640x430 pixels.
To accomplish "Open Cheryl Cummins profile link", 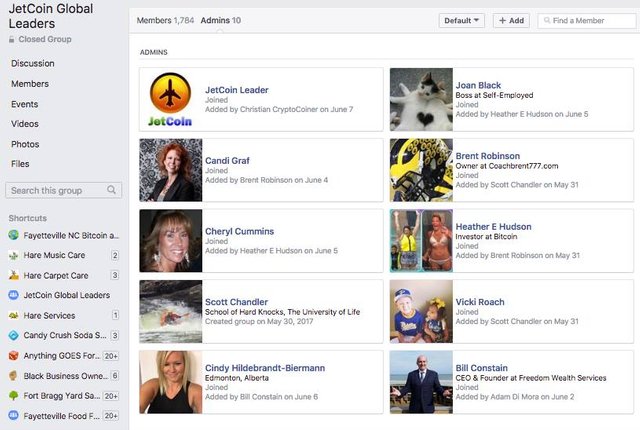I will [x=239, y=231].
